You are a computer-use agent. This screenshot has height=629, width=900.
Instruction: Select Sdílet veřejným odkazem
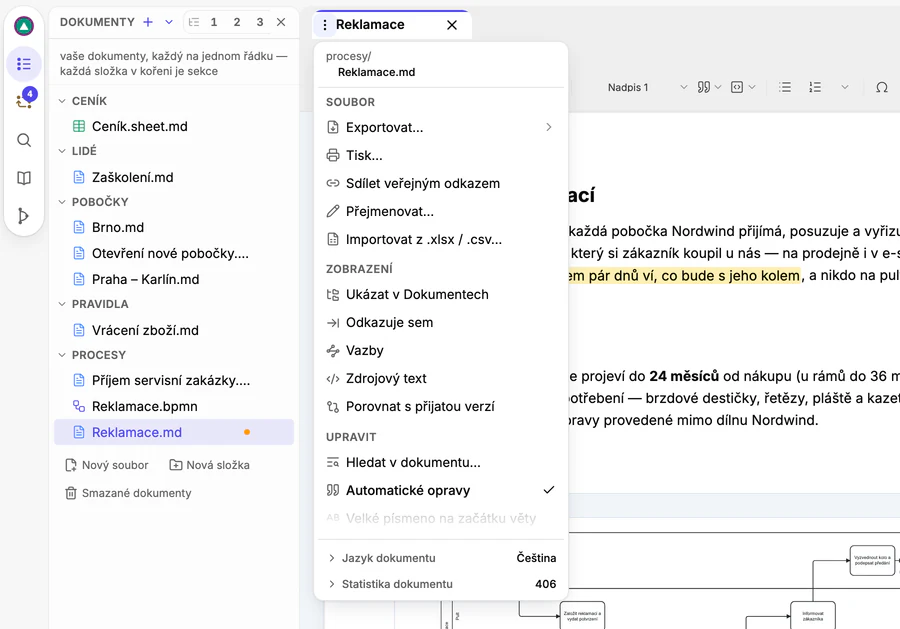441,184
